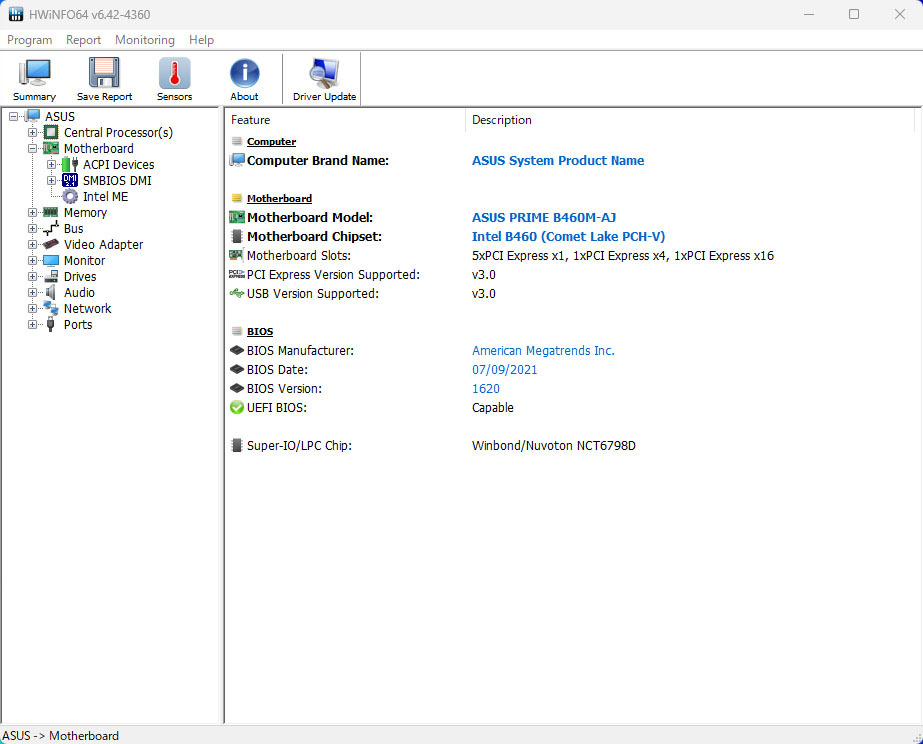Click the American Megatrends Inc. link
This screenshot has height=744, width=923.
point(543,350)
